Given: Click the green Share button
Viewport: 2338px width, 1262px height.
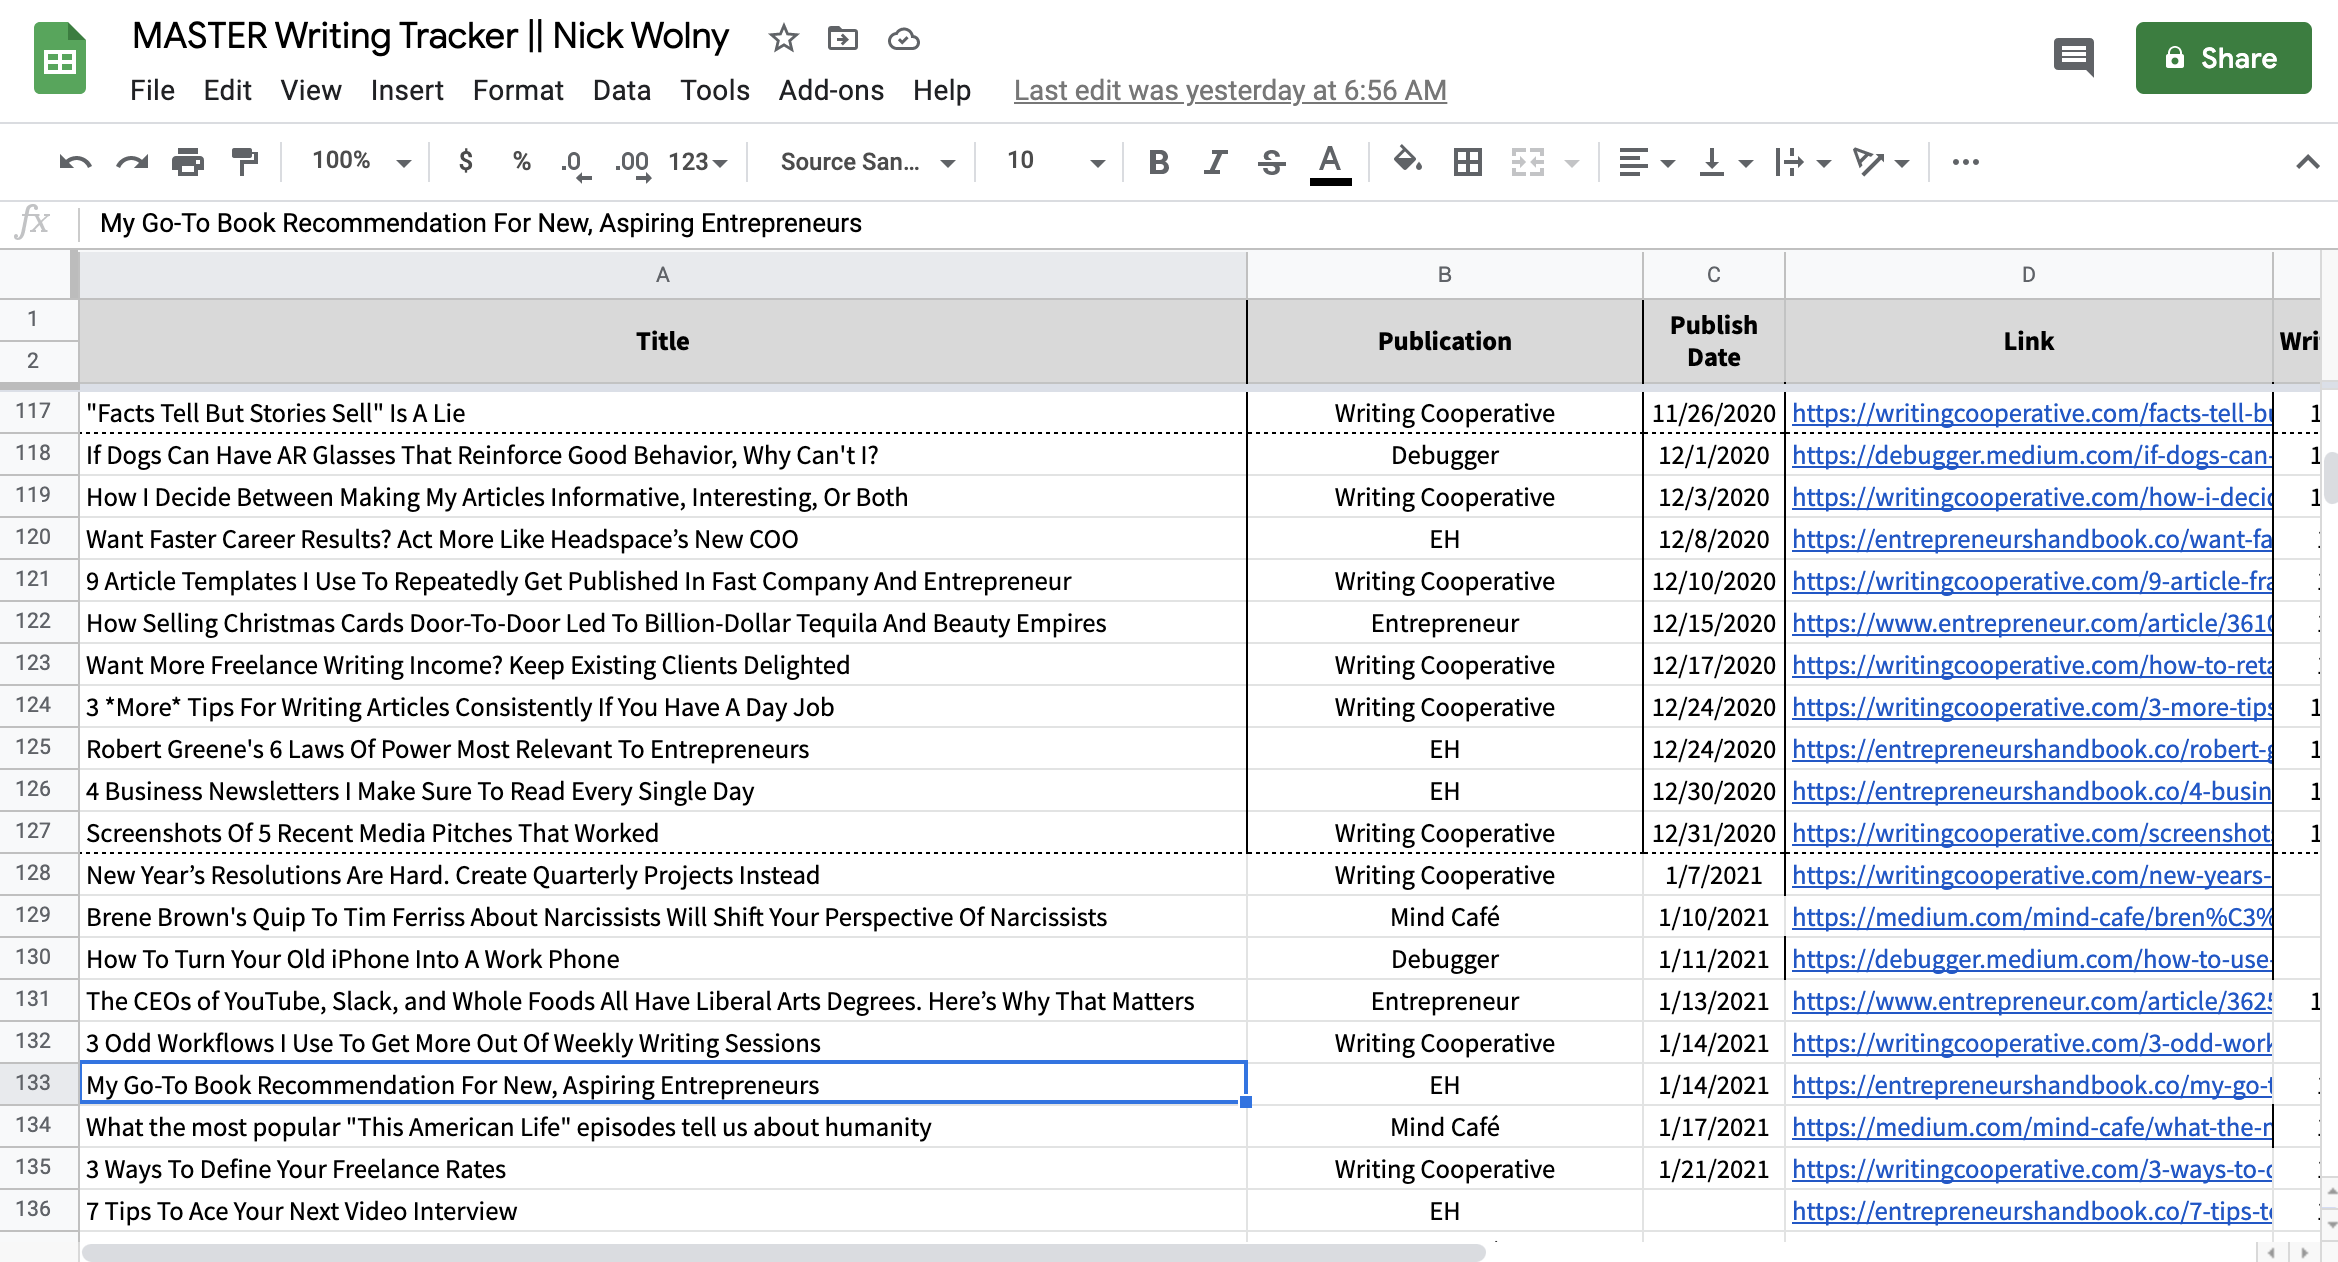Looking at the screenshot, I should click(x=2222, y=58).
